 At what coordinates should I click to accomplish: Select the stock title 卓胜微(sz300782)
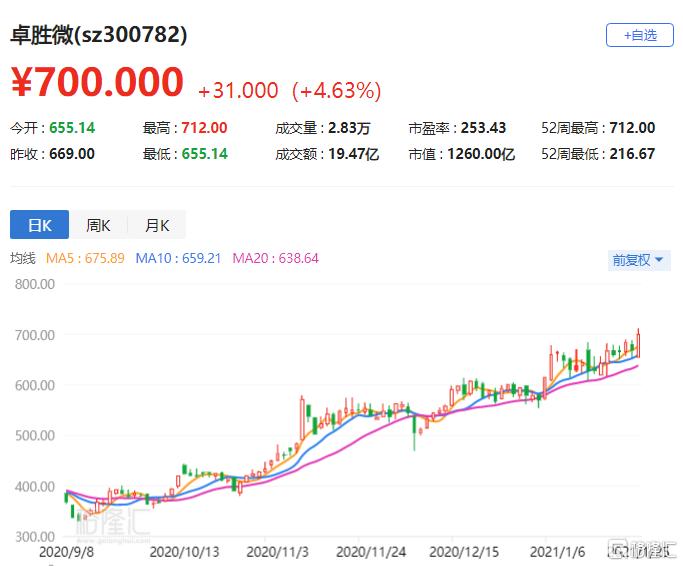tap(99, 34)
